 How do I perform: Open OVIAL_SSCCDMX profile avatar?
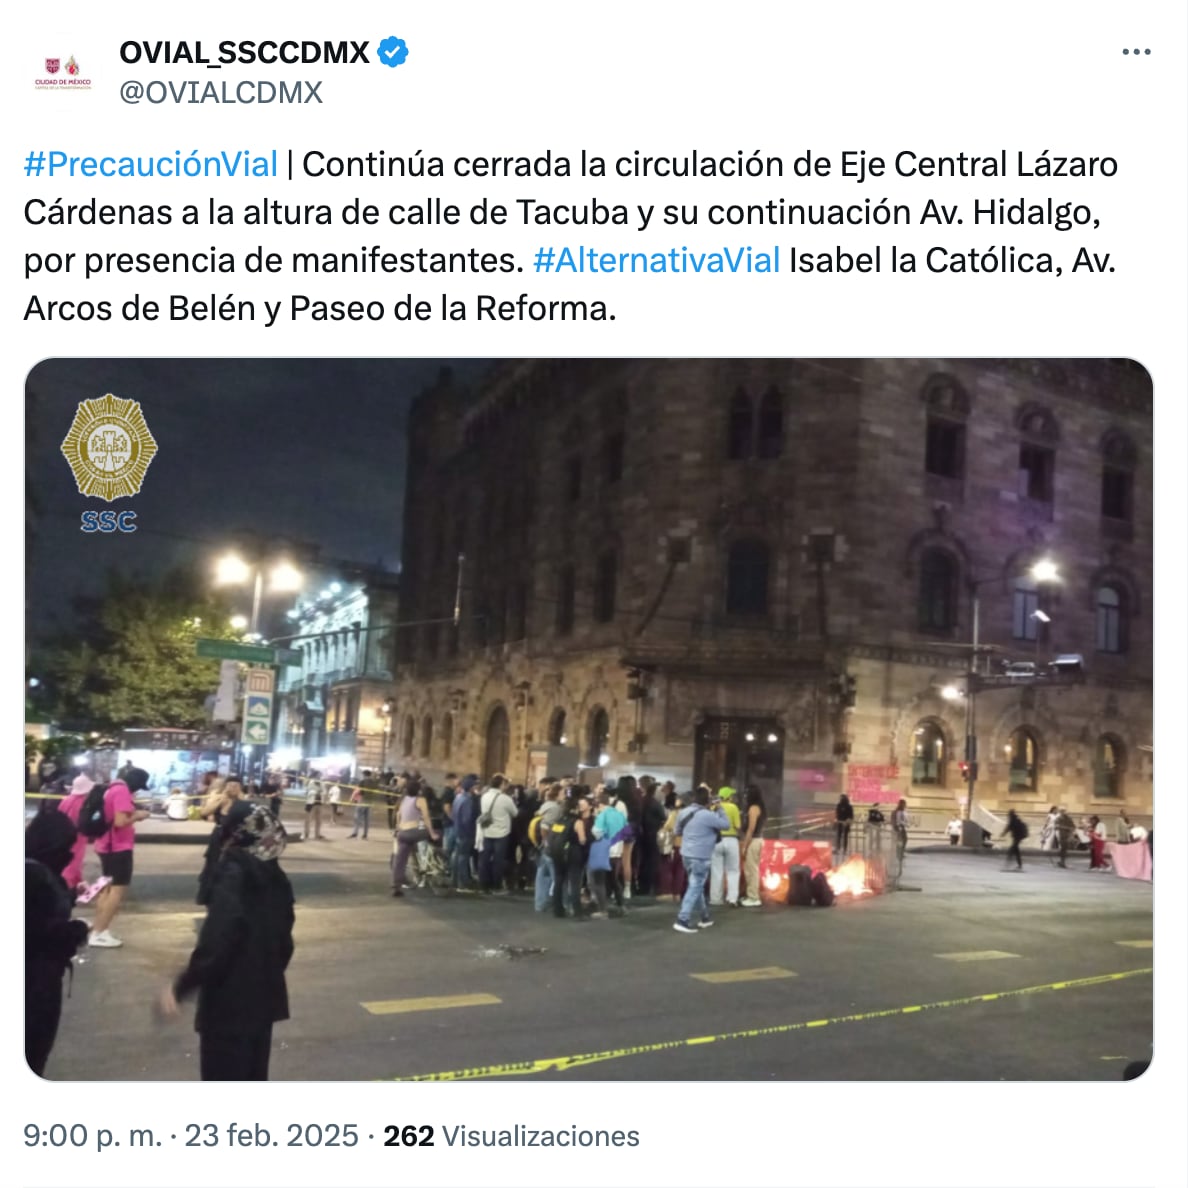63,72
